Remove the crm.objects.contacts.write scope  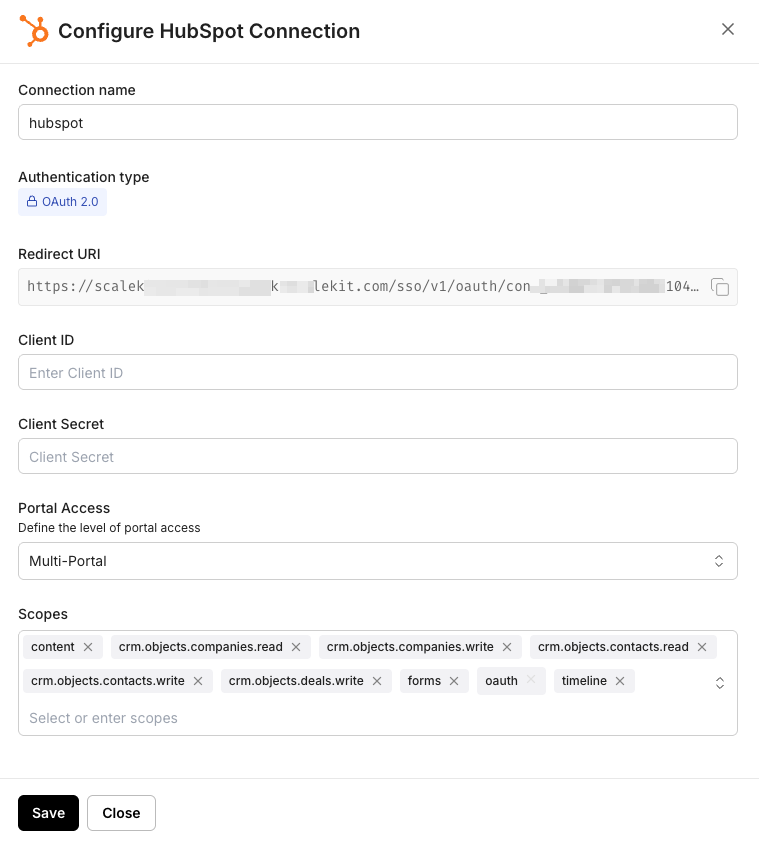(198, 681)
